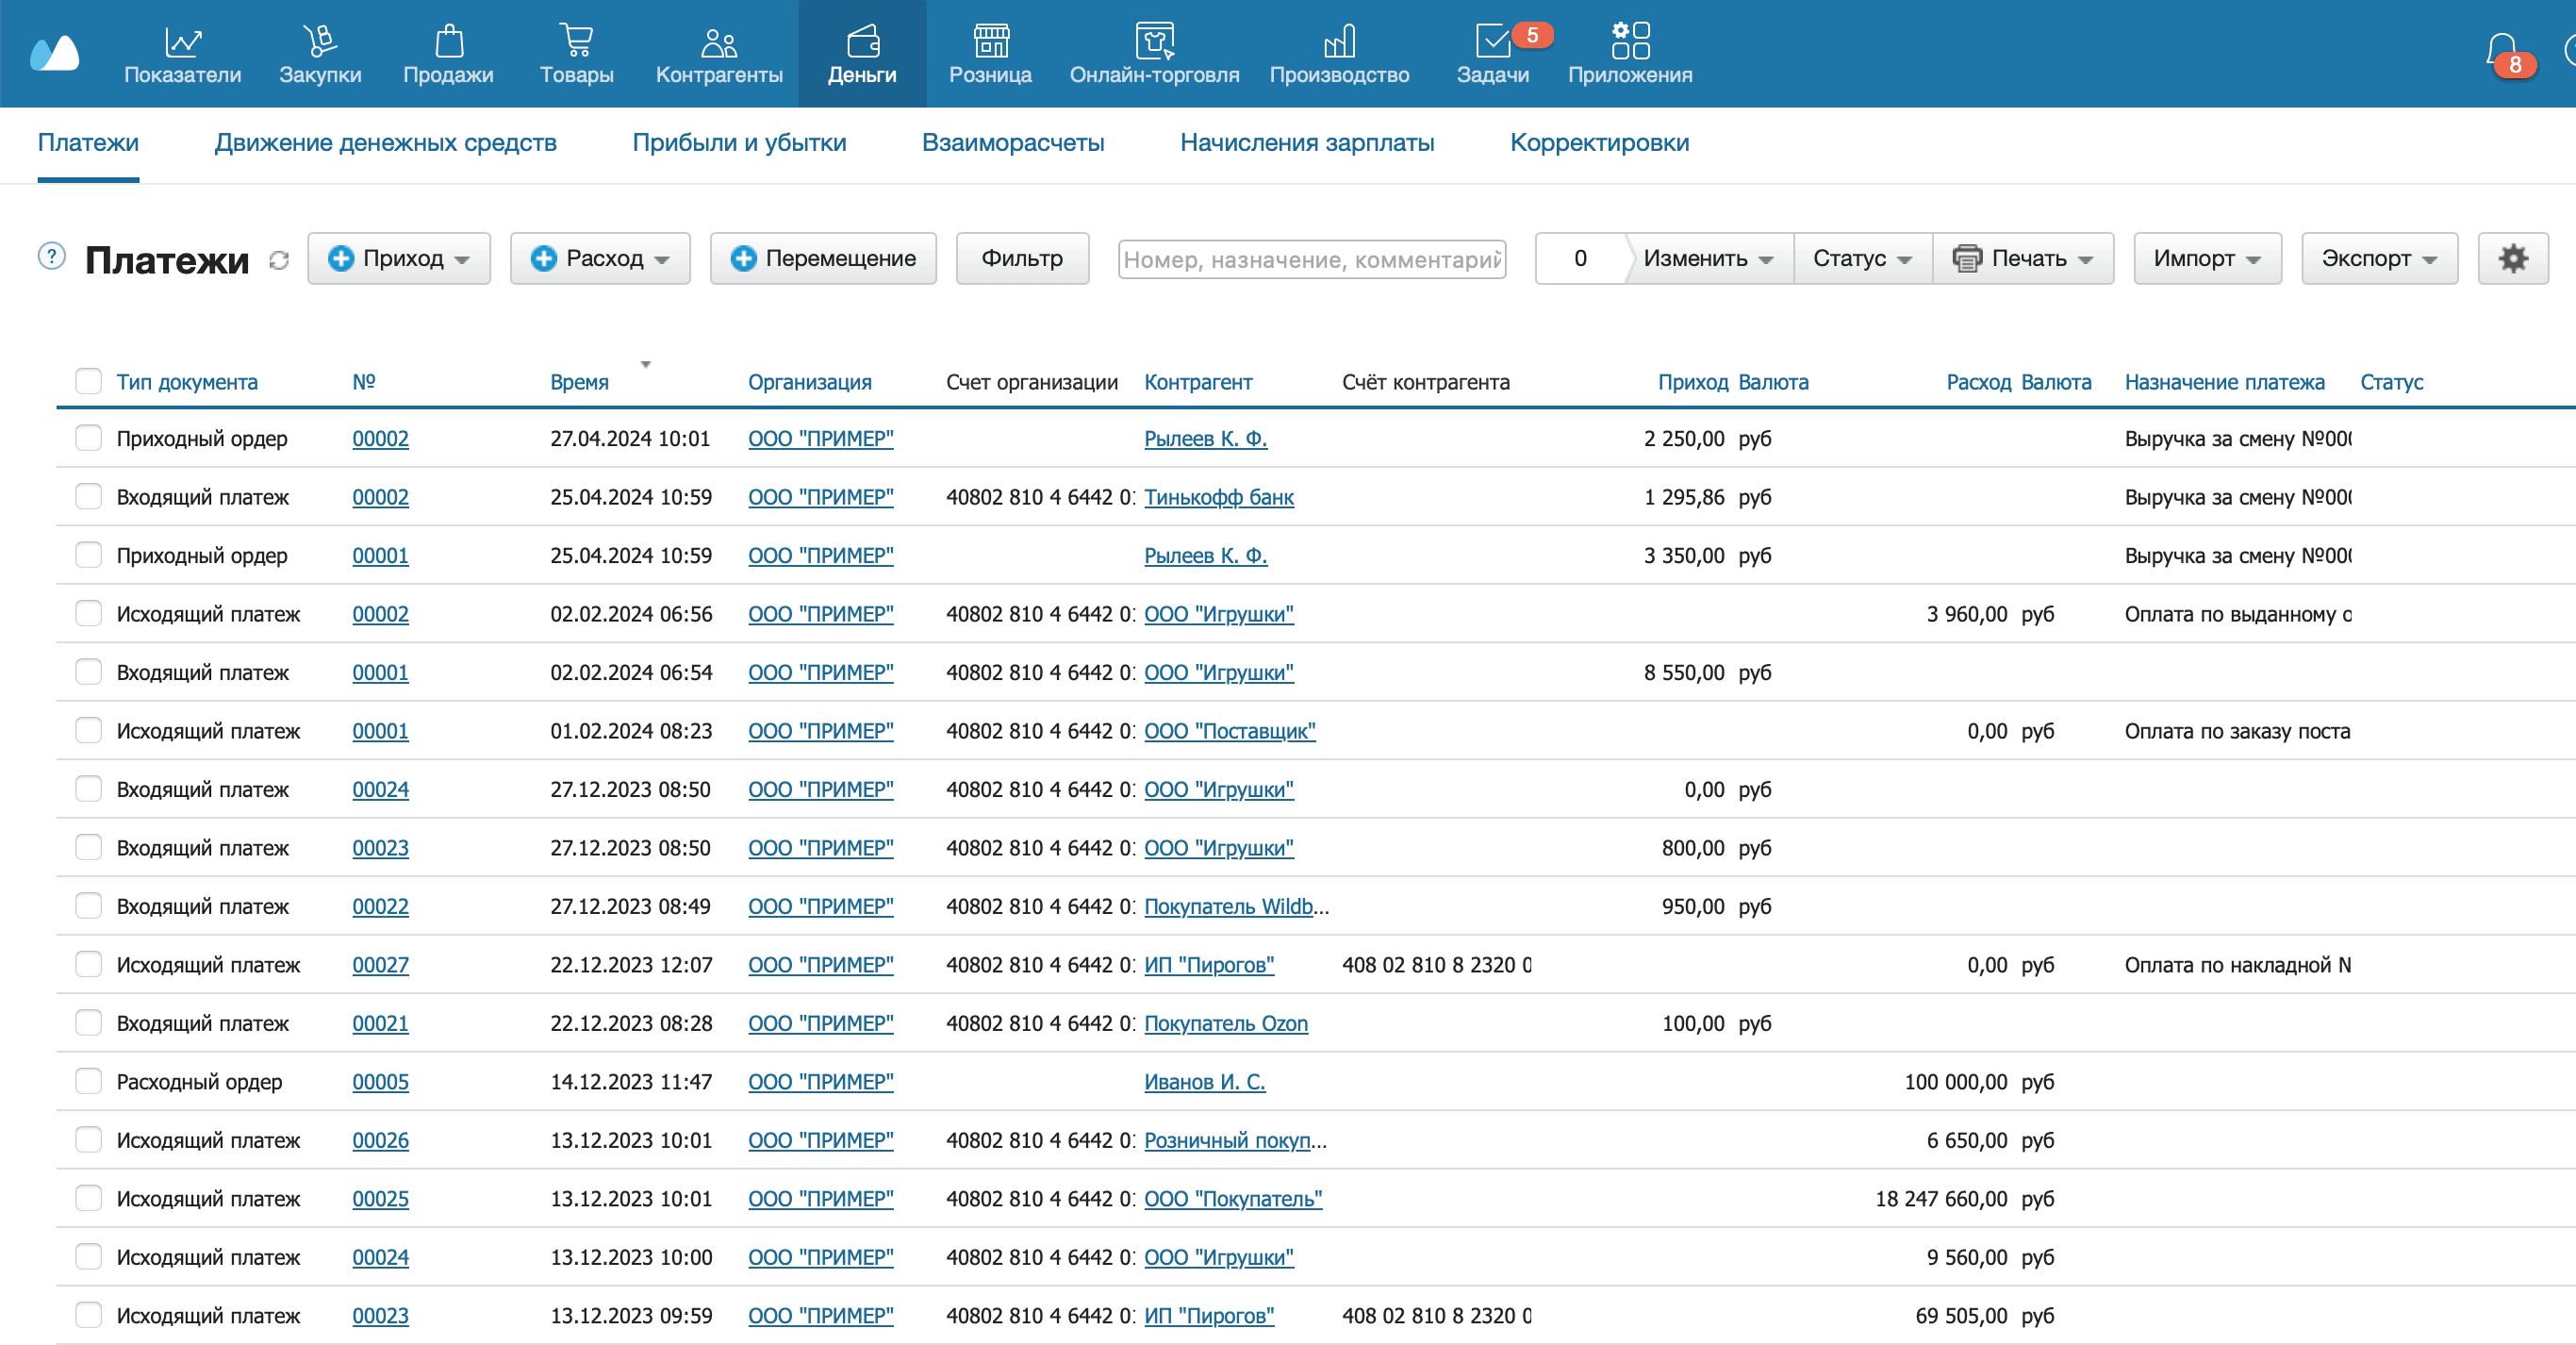The width and height of the screenshot is (2576, 1345).
Task: Open the Печать dropdown menu
Action: 2023,259
